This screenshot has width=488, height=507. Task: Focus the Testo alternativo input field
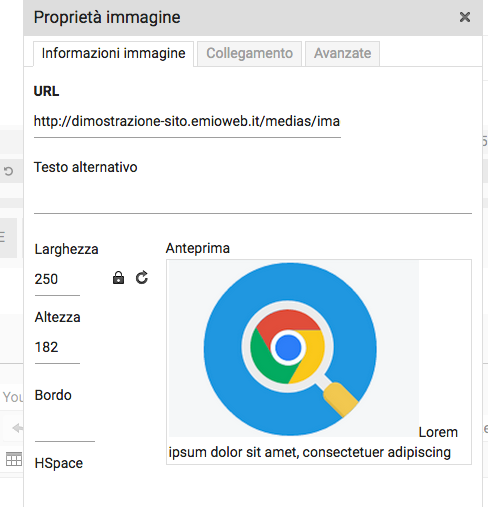[x=253, y=198]
